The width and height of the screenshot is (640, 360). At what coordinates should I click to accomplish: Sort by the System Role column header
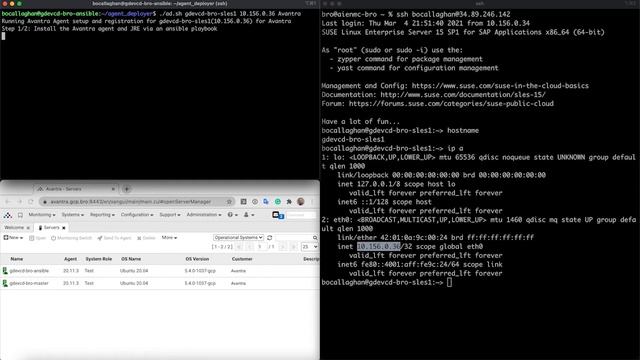point(99,259)
